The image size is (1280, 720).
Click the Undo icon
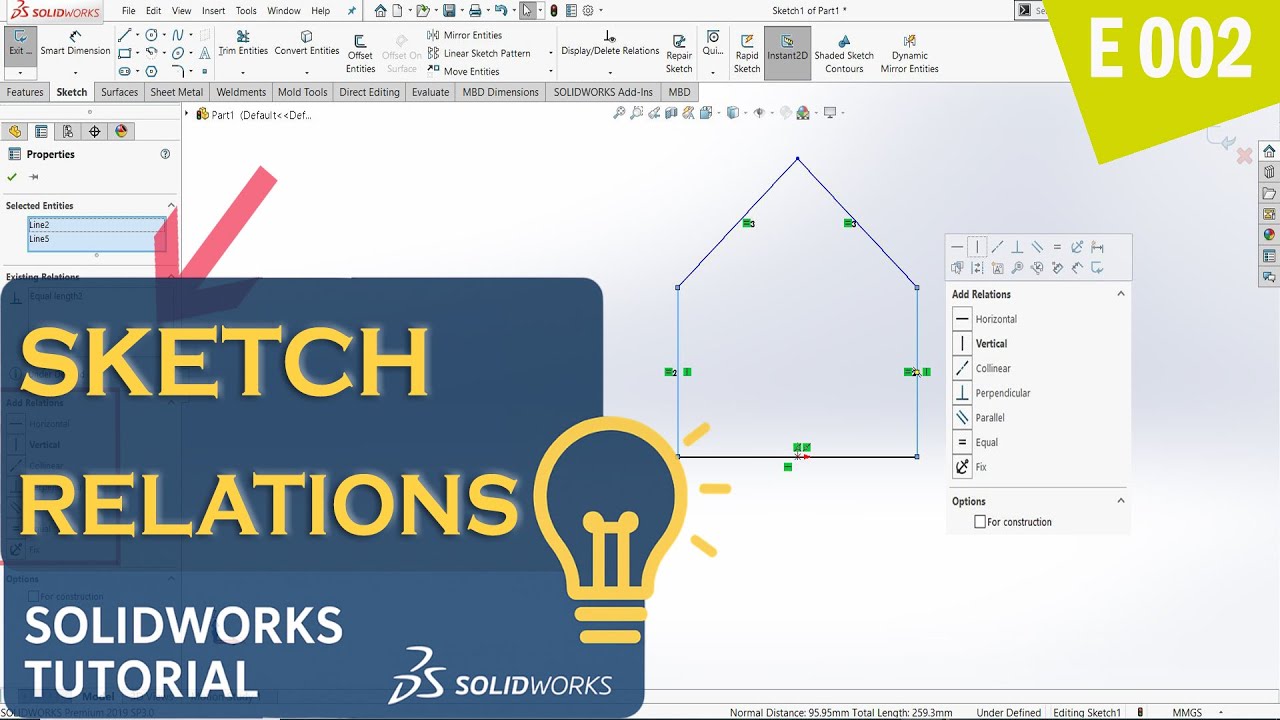coord(501,11)
